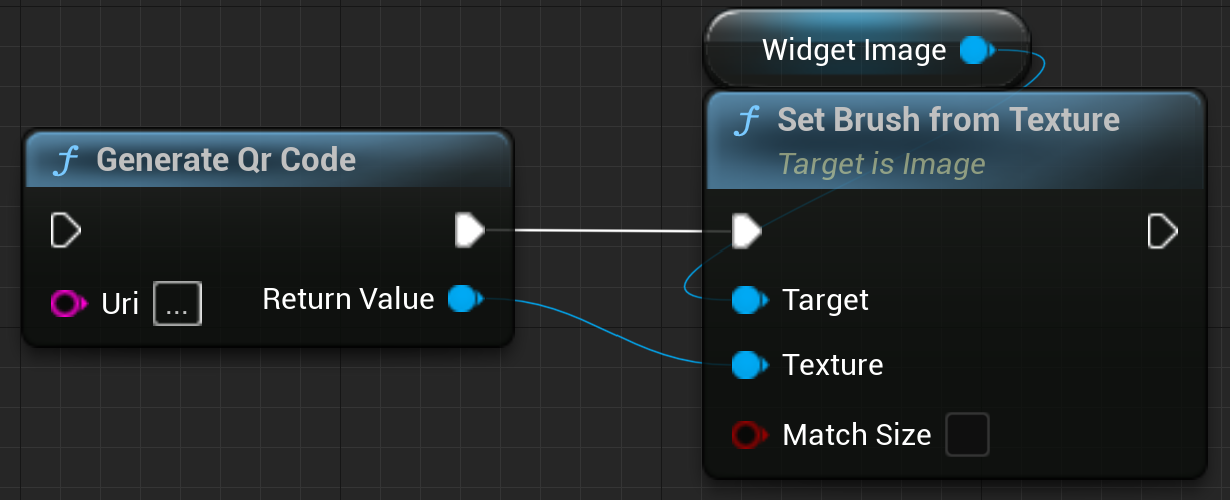Enable the Match Size checkbox

[967, 435]
